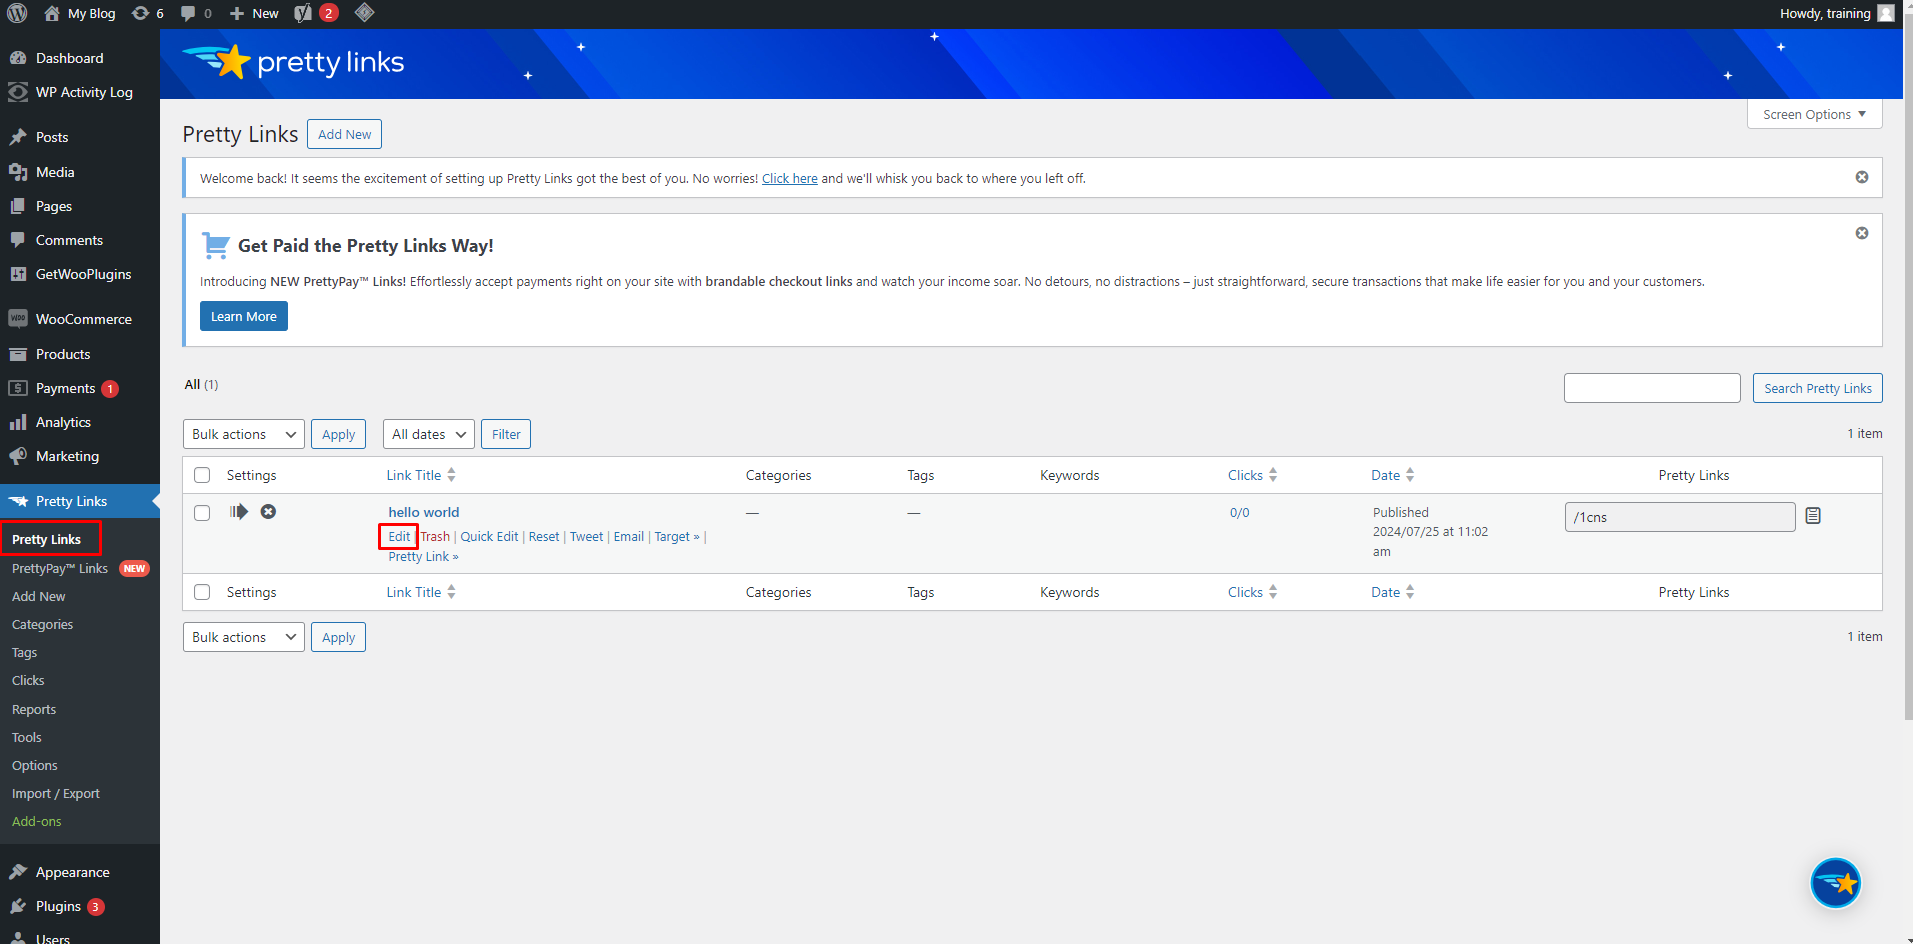The image size is (1913, 944).
Task: Click the circled X icon in hello world row
Action: (x=268, y=512)
